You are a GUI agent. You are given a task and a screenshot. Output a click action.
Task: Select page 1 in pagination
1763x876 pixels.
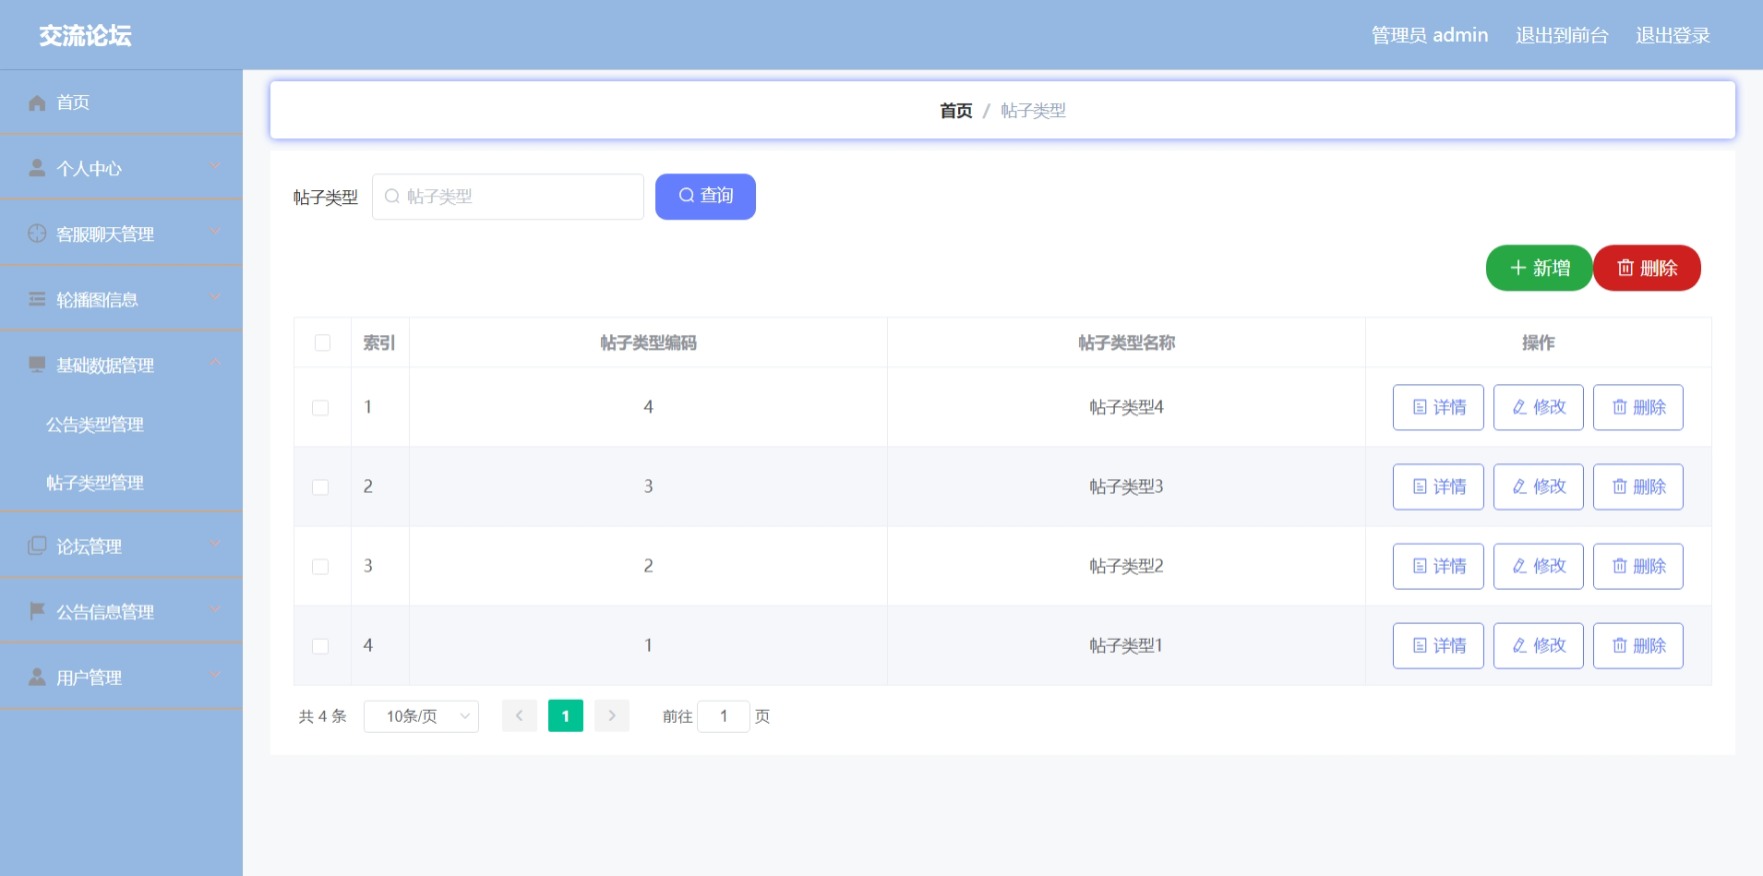click(565, 716)
